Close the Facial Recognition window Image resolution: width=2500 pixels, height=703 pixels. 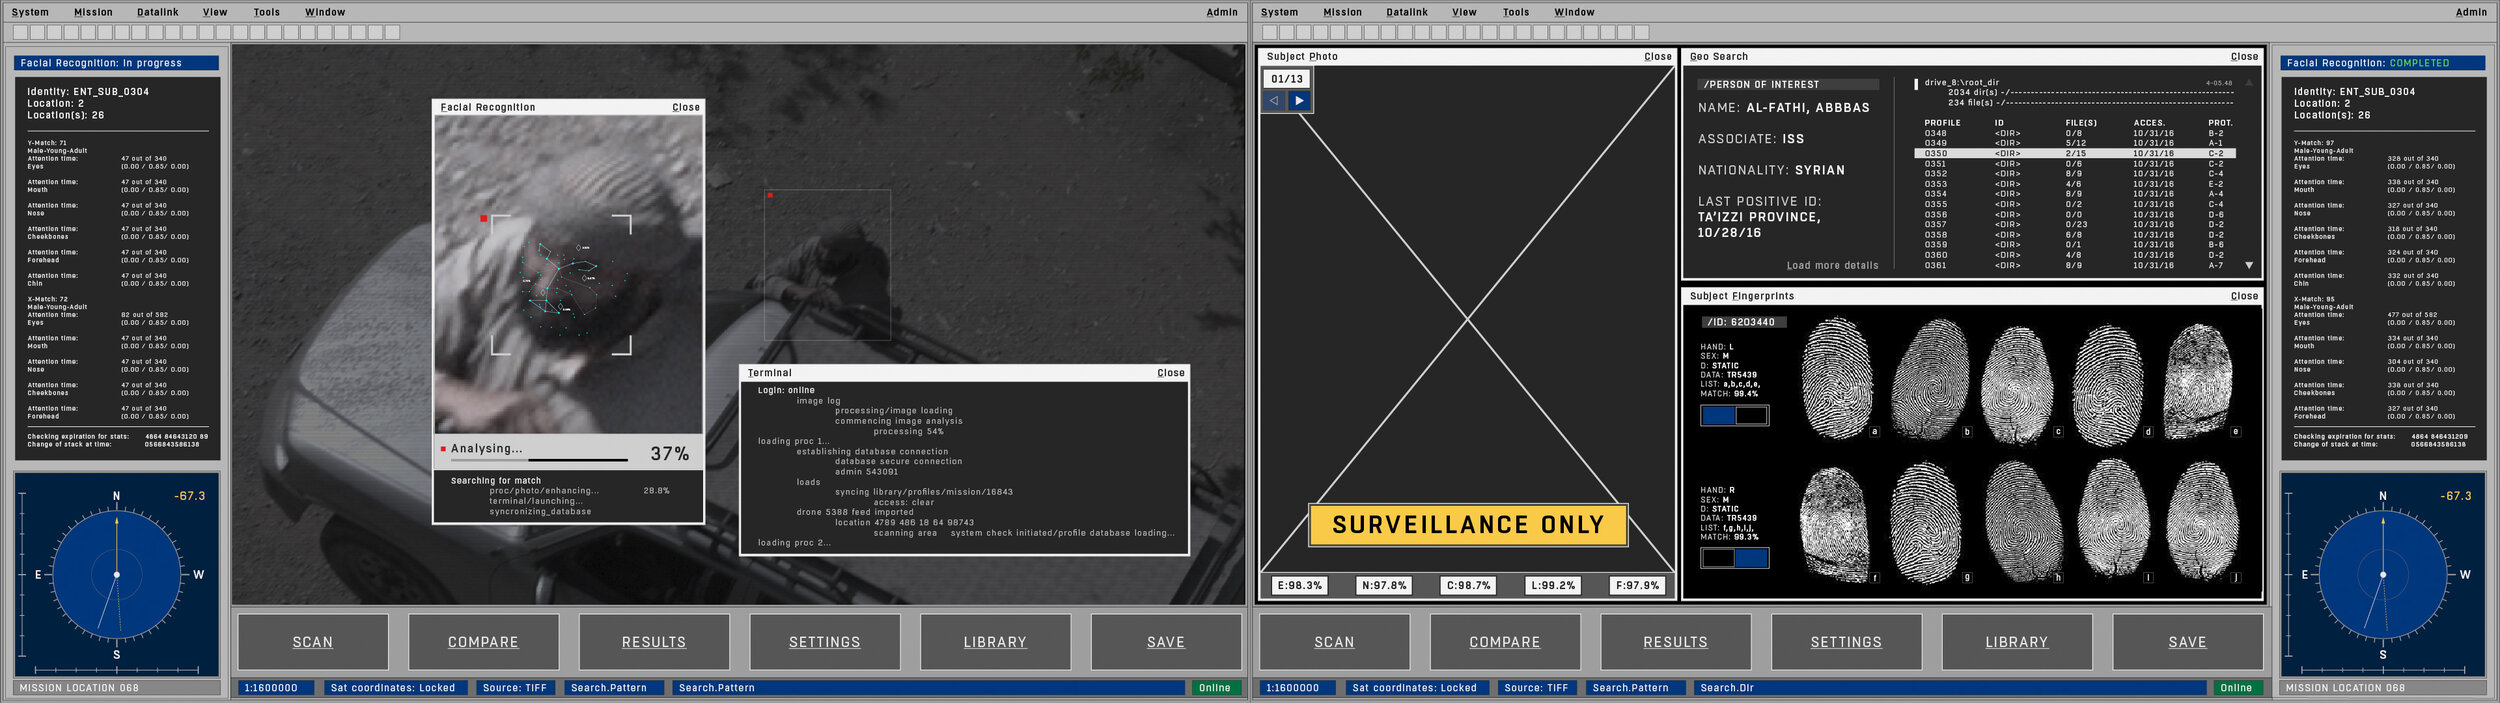tap(686, 107)
